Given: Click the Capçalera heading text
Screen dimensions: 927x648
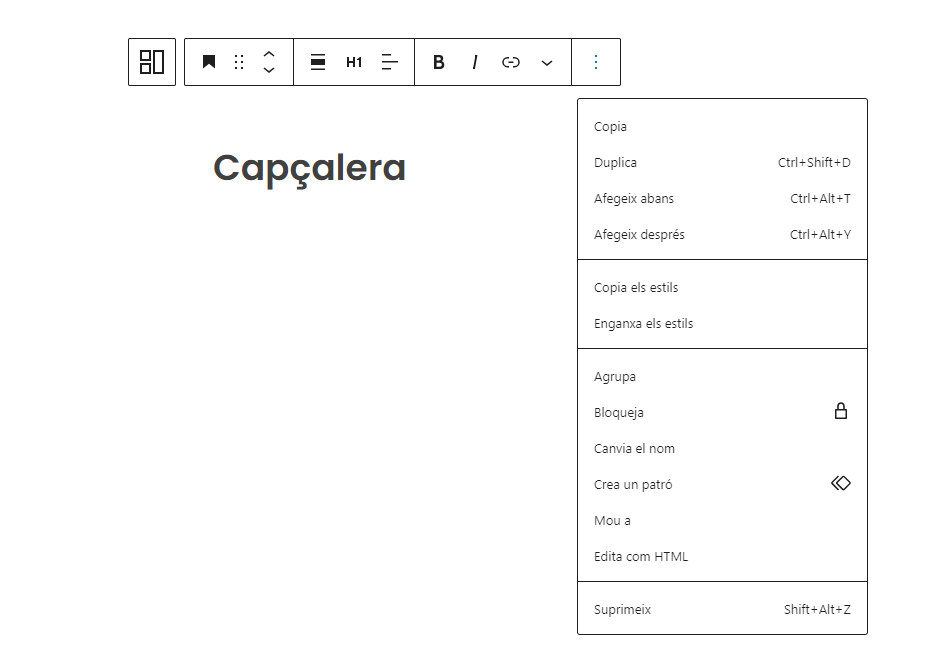Looking at the screenshot, I should (x=310, y=167).
